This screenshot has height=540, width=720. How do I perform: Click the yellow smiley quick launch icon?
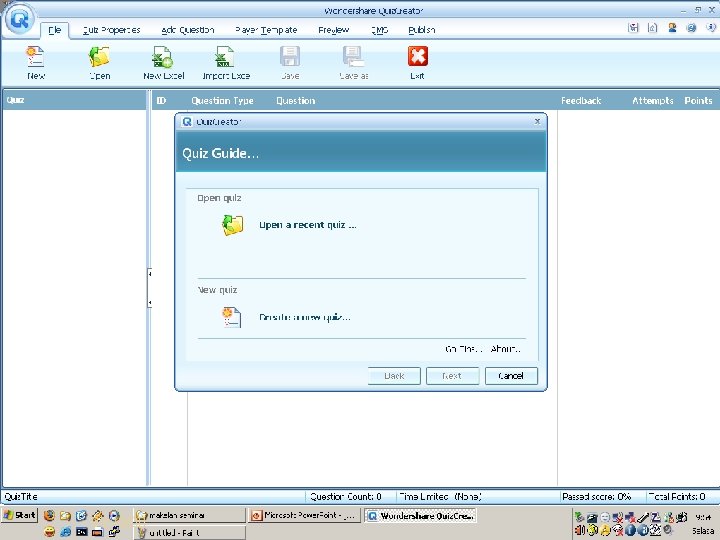pyautogui.click(x=49, y=531)
